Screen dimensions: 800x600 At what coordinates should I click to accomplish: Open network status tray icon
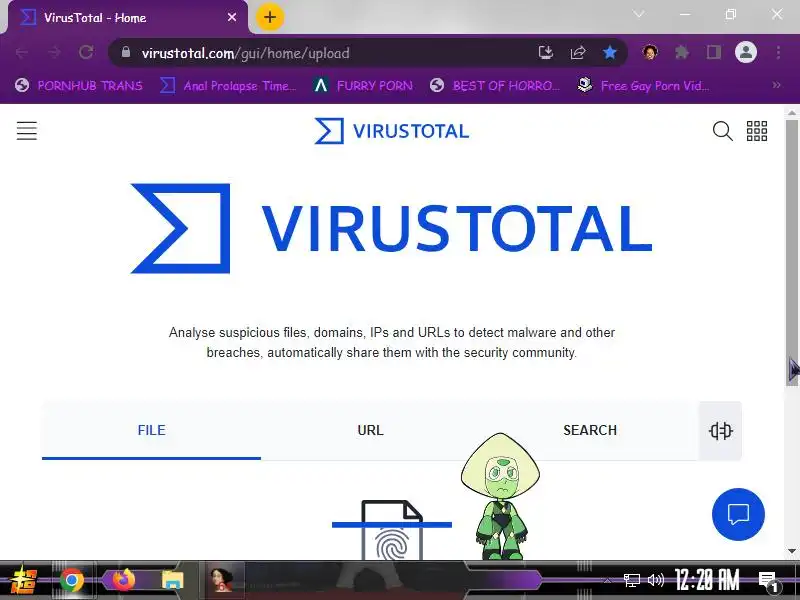point(632,580)
